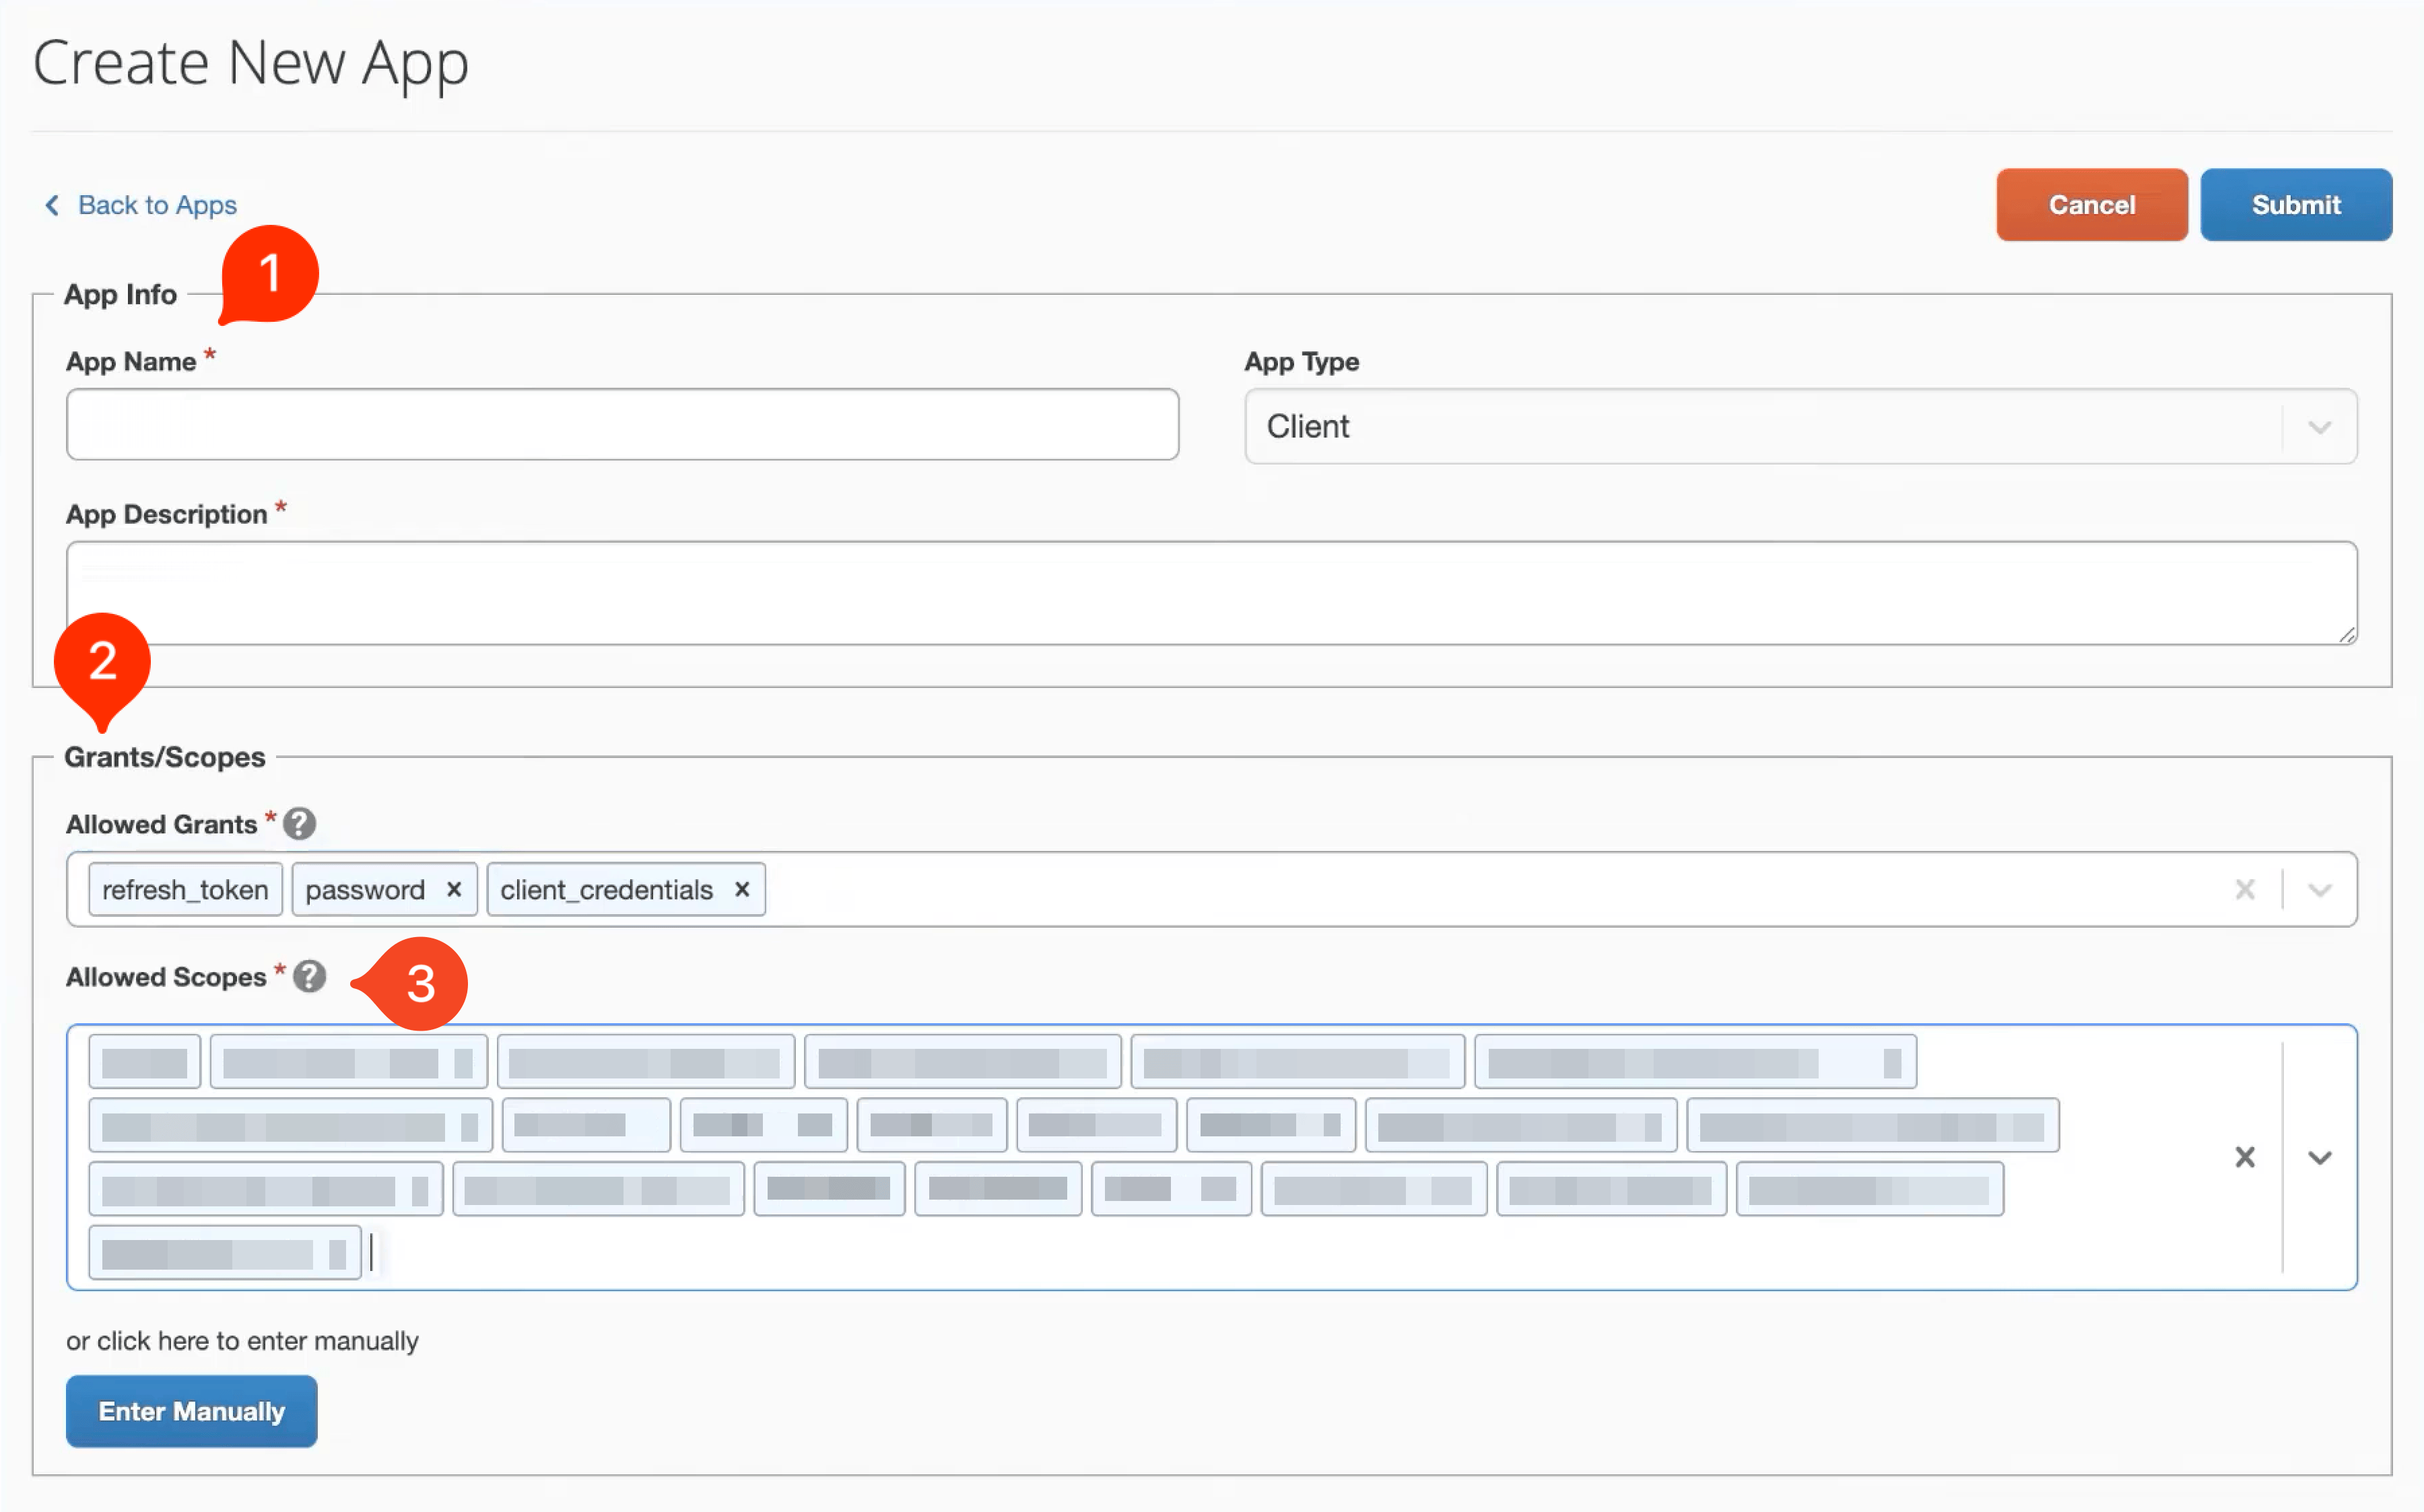Click the Back to Apps link

[140, 205]
